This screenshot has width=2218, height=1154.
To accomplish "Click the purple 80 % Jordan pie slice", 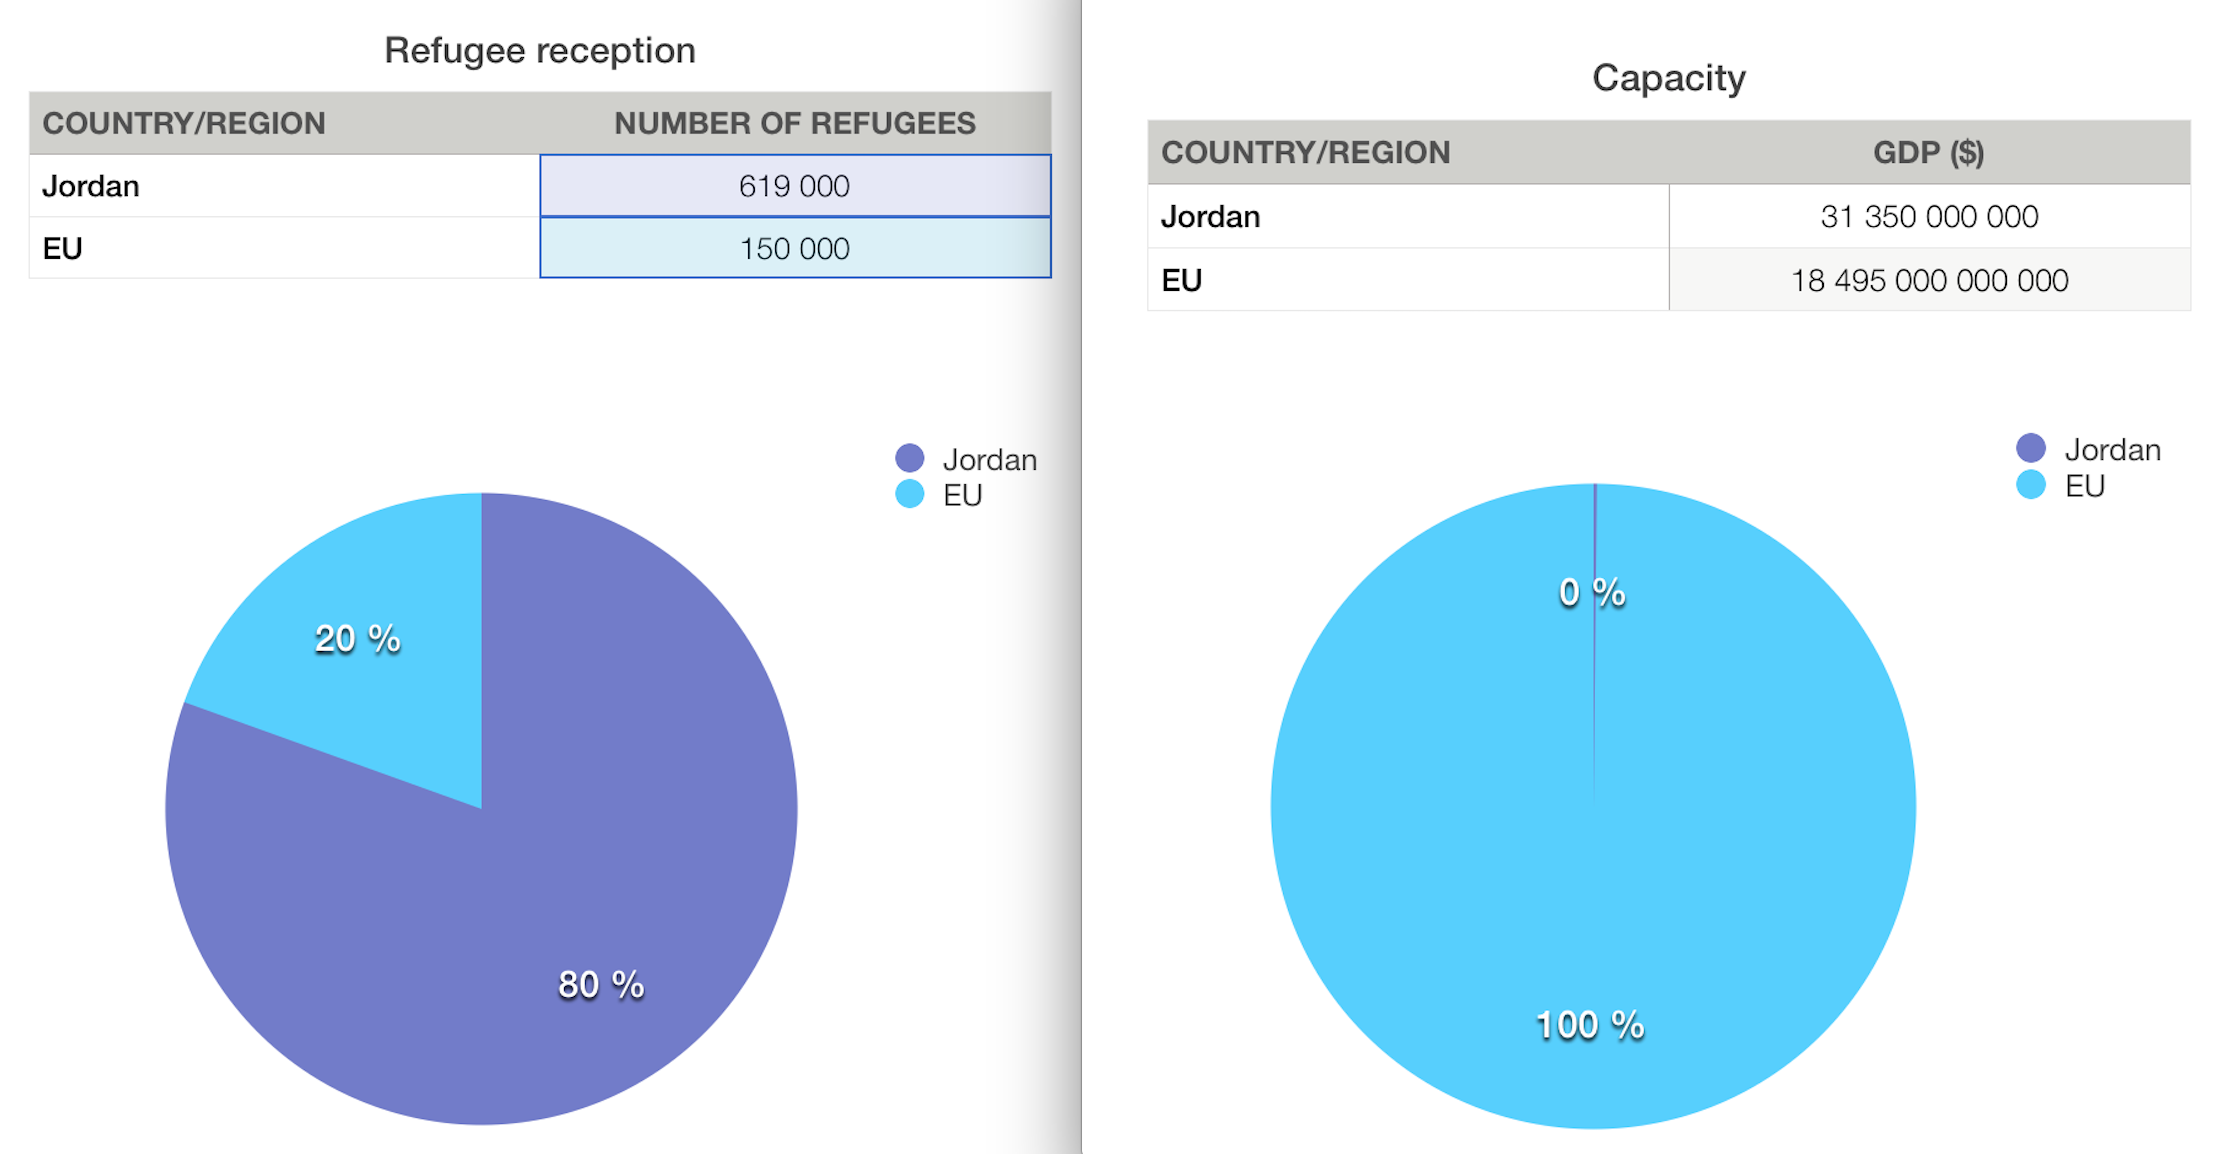I will (x=600, y=900).
